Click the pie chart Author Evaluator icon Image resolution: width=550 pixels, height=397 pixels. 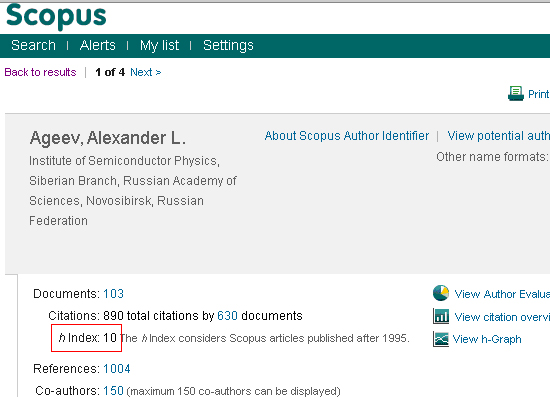pyautogui.click(x=441, y=293)
